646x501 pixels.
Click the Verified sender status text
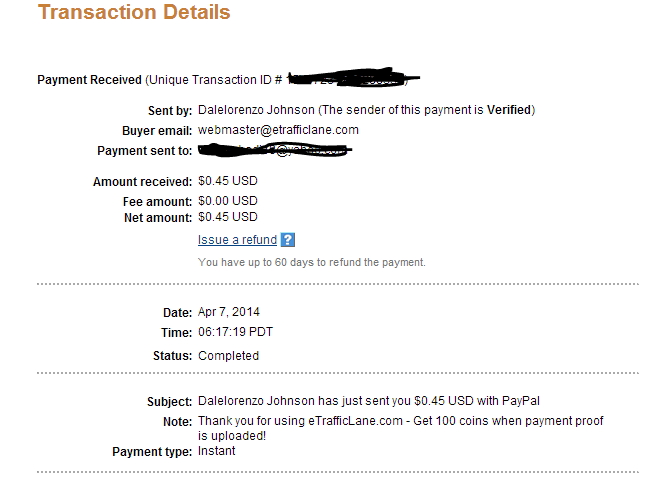pyautogui.click(x=509, y=110)
